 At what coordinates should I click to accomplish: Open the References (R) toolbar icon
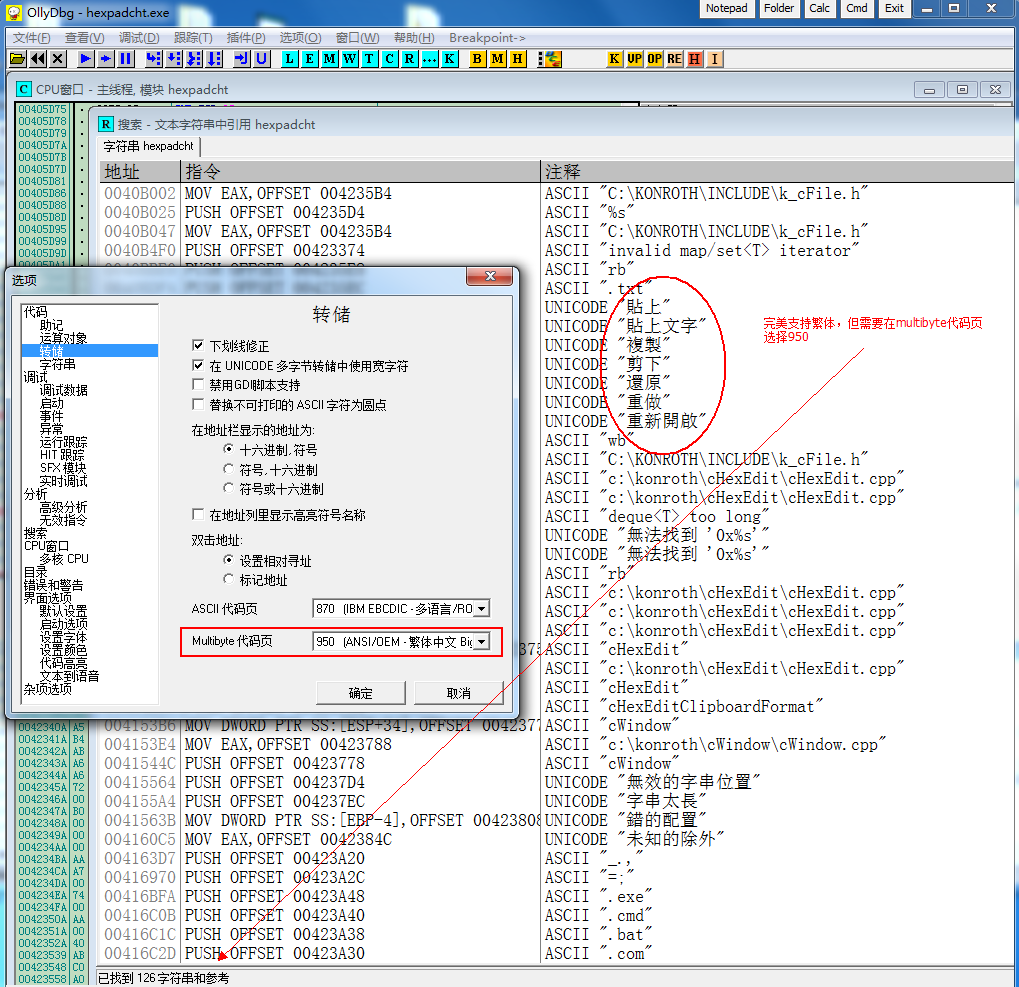click(x=409, y=59)
